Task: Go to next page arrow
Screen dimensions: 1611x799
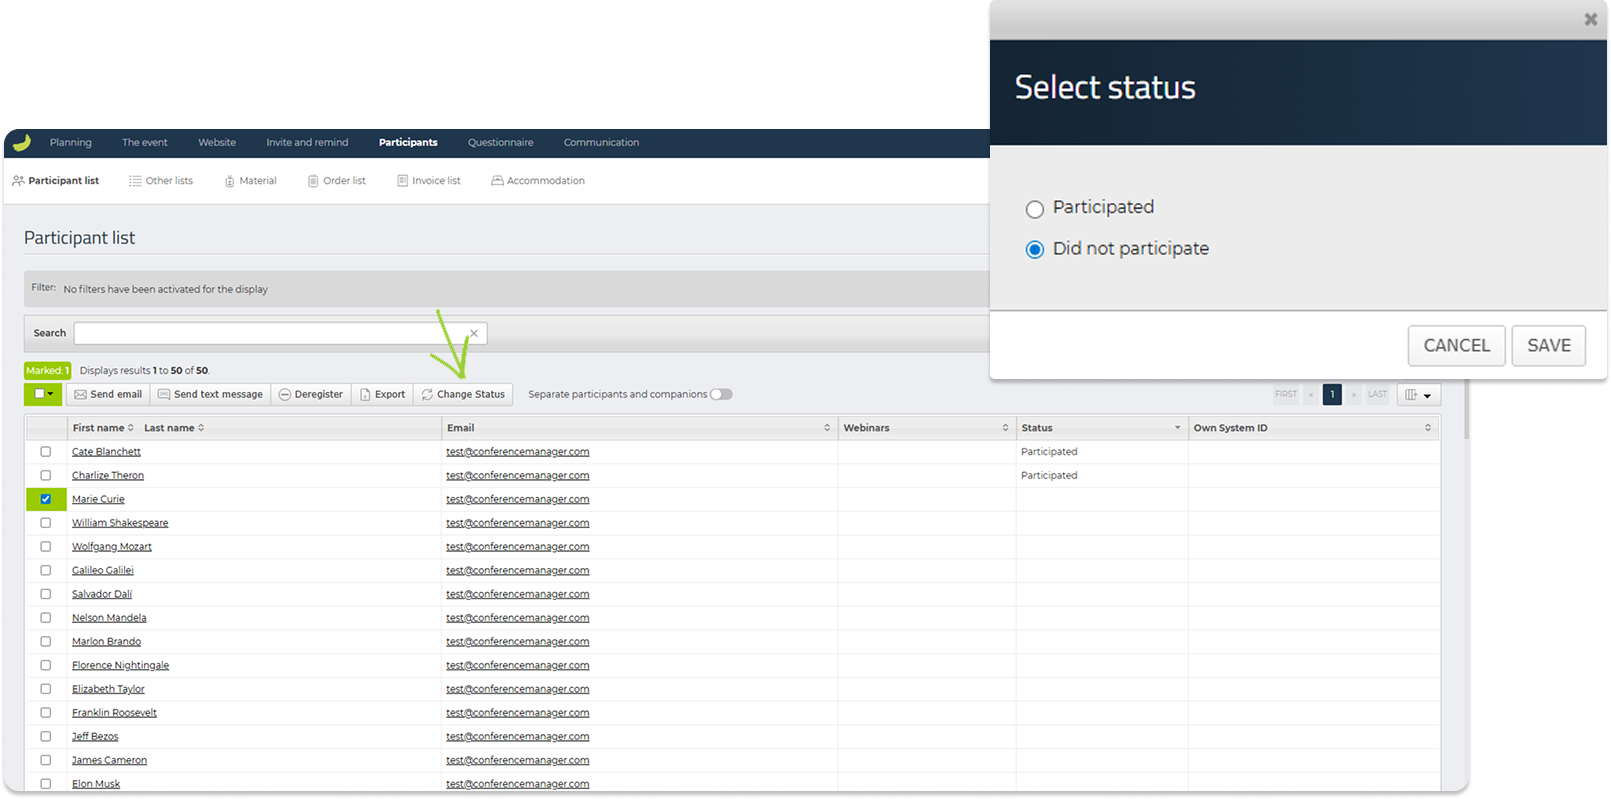Action: 1354,394
